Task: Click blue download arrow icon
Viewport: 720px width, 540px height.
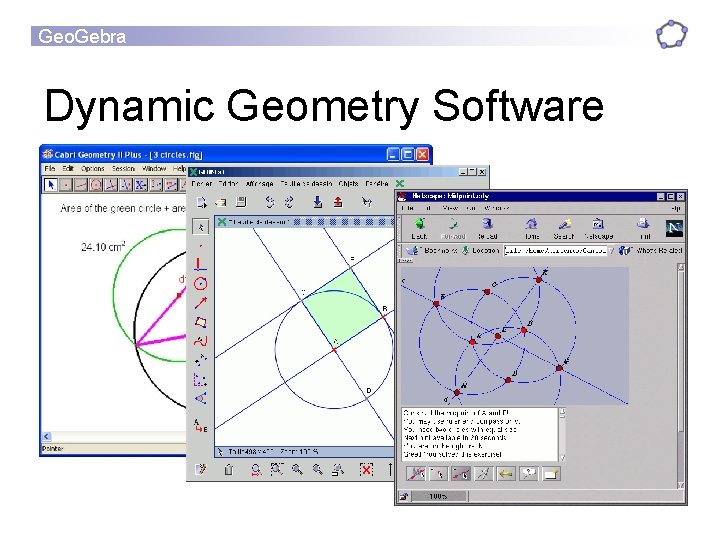Action: tap(317, 202)
